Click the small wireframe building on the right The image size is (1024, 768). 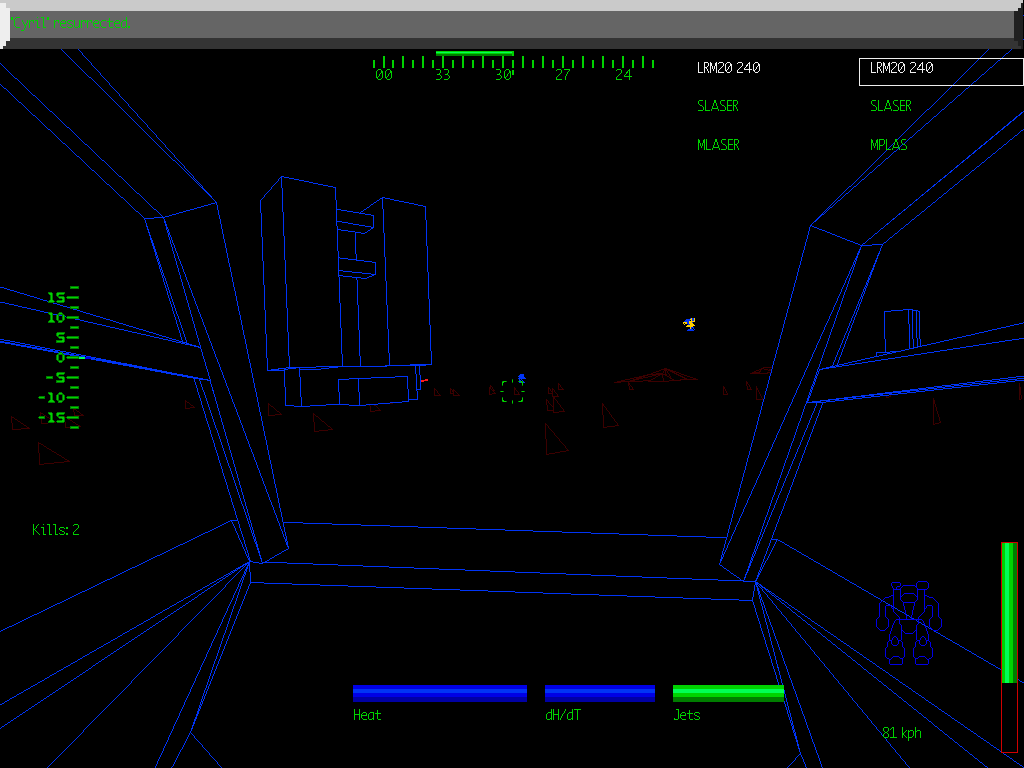(x=899, y=331)
